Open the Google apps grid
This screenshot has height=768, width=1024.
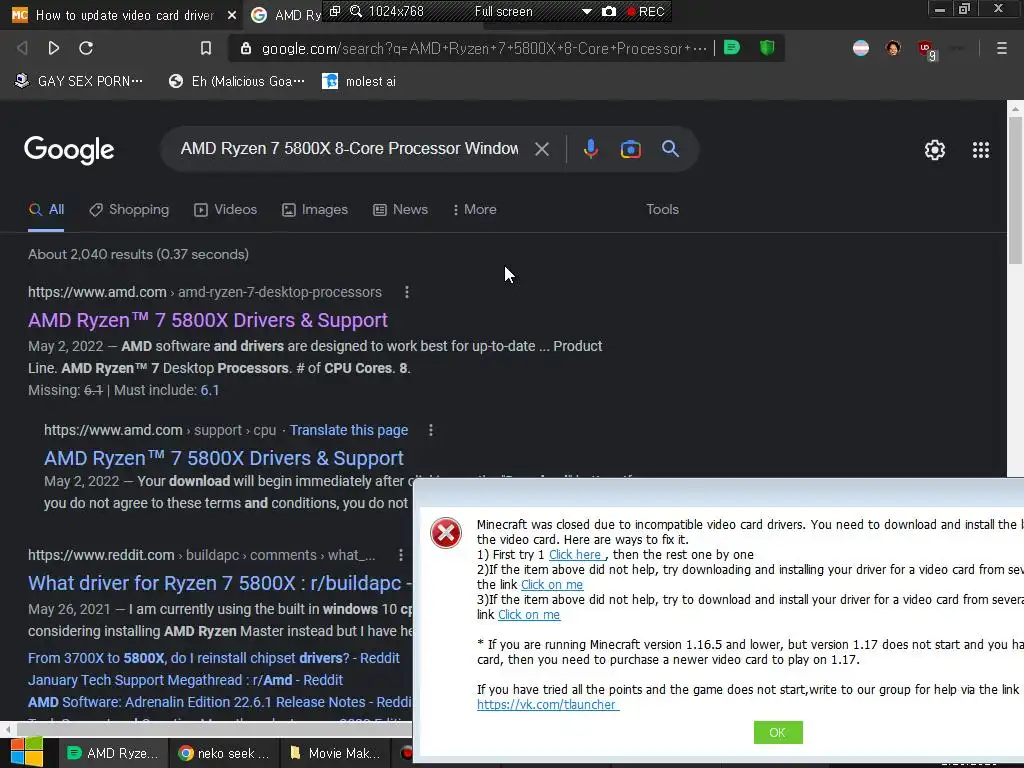tap(980, 150)
